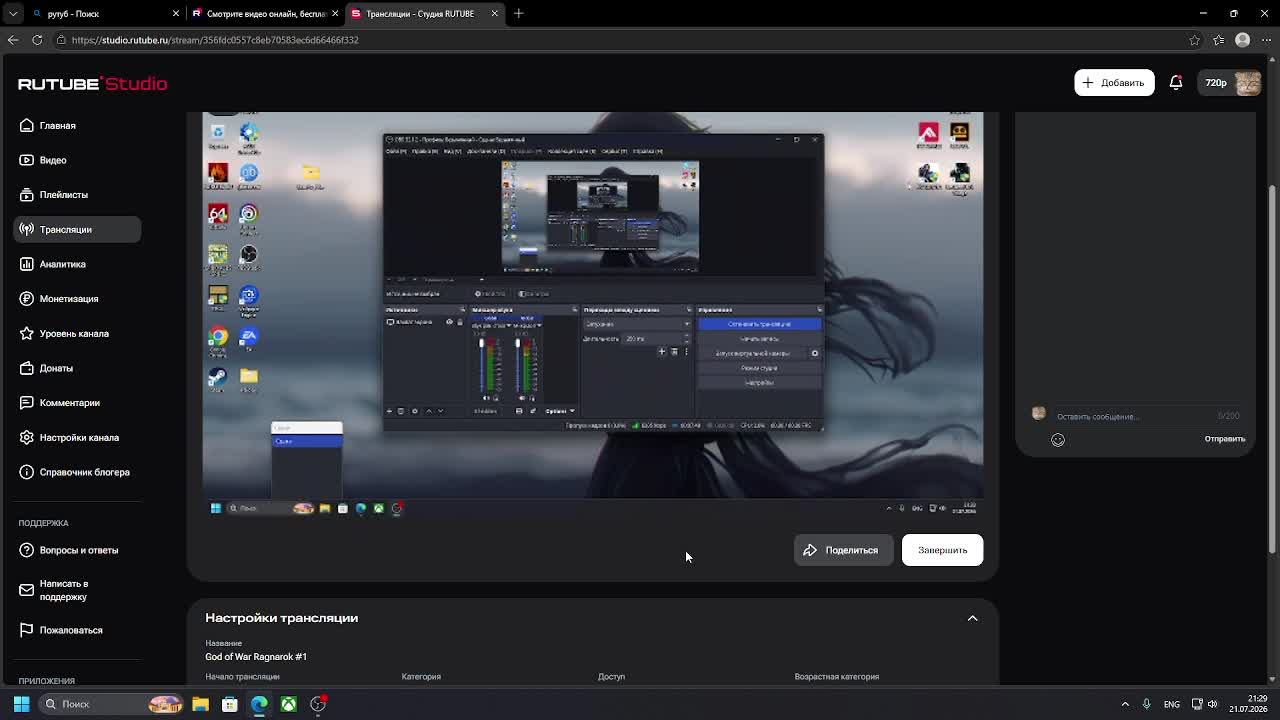Open the notifications bell
1280x720 pixels.
click(x=1176, y=83)
